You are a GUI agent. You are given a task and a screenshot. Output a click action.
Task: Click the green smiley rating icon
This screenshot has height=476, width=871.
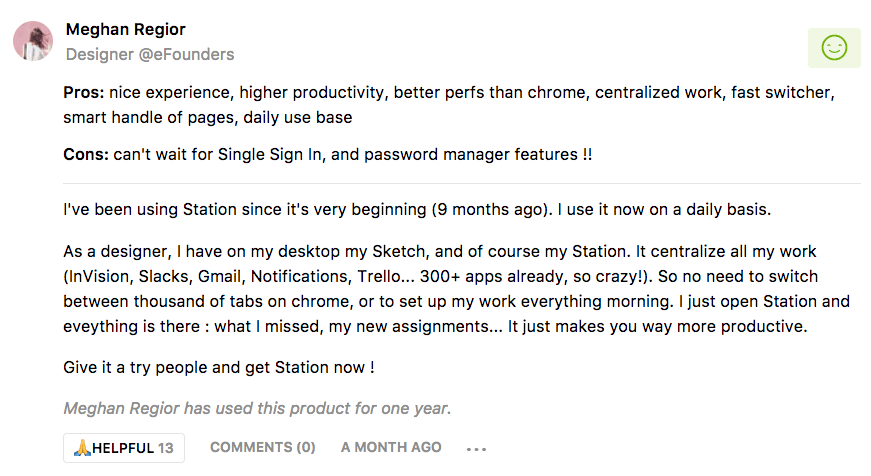pos(834,47)
